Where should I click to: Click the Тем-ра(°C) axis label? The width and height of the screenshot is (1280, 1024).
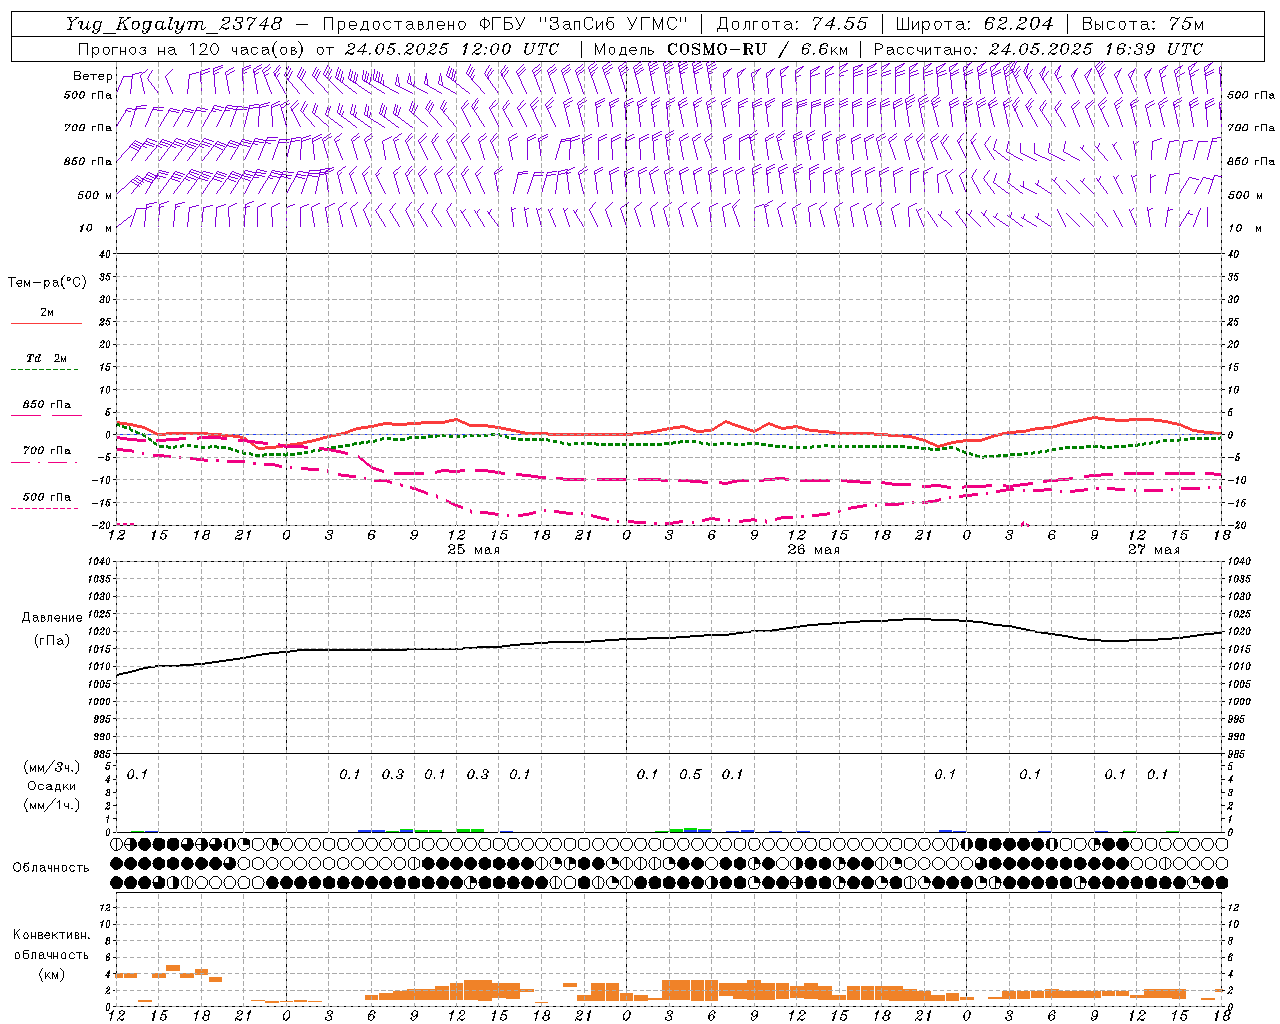[47, 283]
